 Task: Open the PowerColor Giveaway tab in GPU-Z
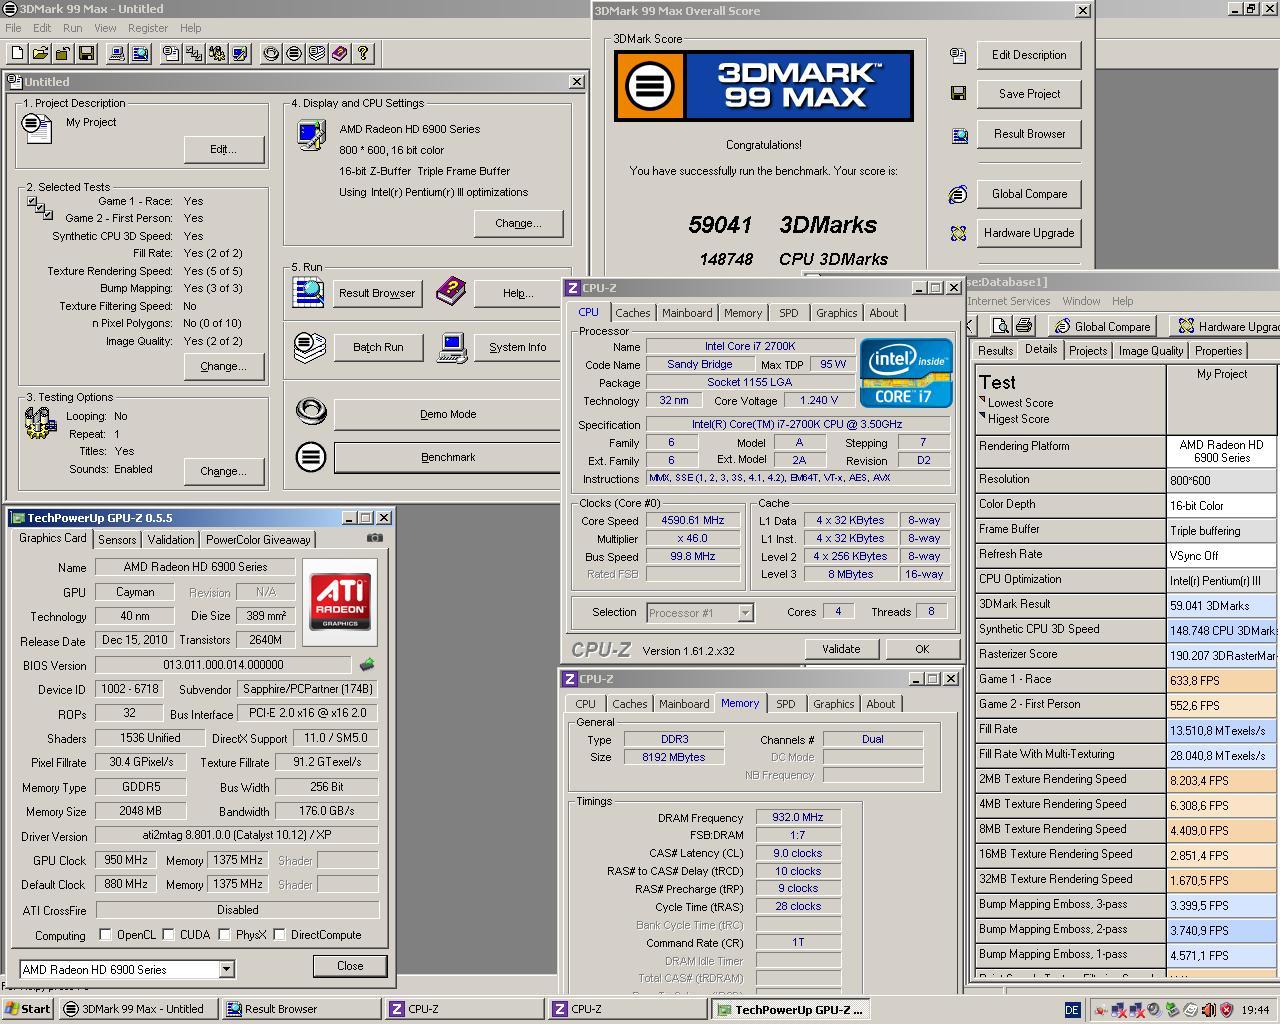(258, 540)
